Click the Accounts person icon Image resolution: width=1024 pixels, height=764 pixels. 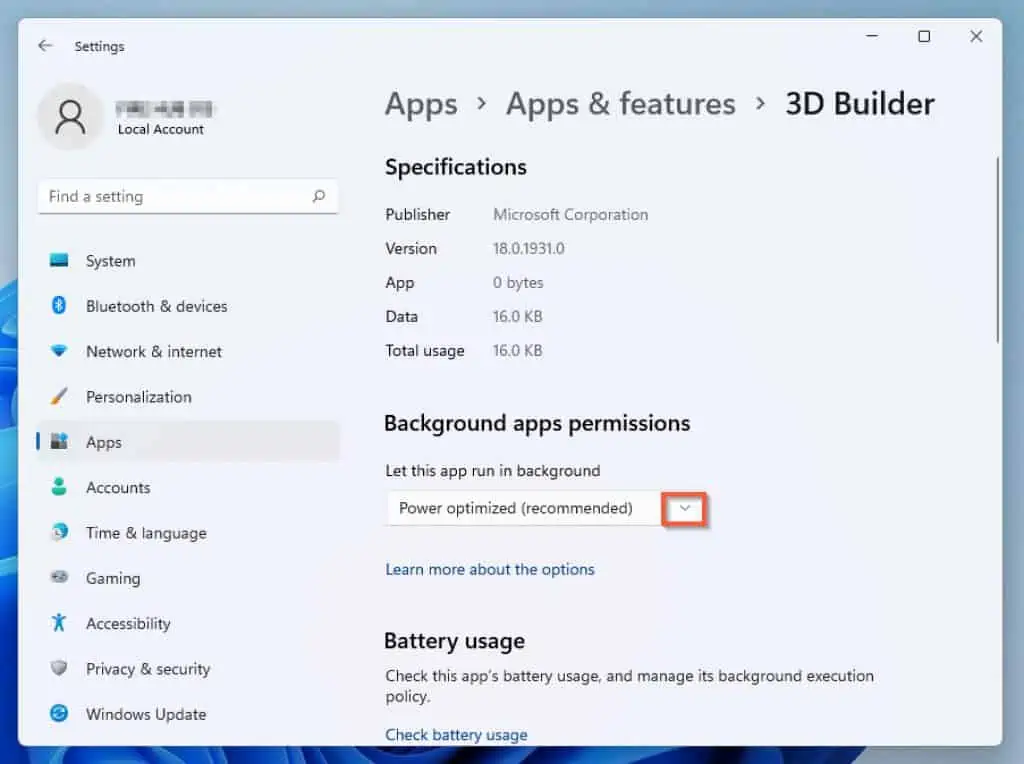(x=59, y=487)
